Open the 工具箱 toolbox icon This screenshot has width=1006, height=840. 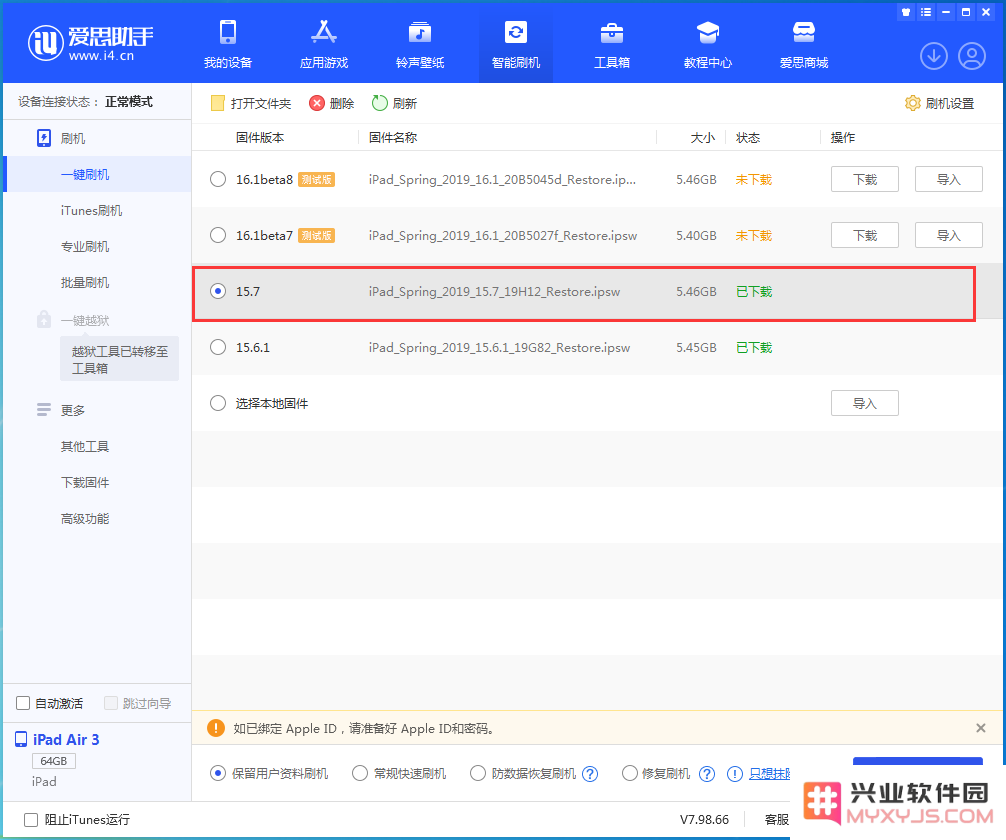(611, 32)
